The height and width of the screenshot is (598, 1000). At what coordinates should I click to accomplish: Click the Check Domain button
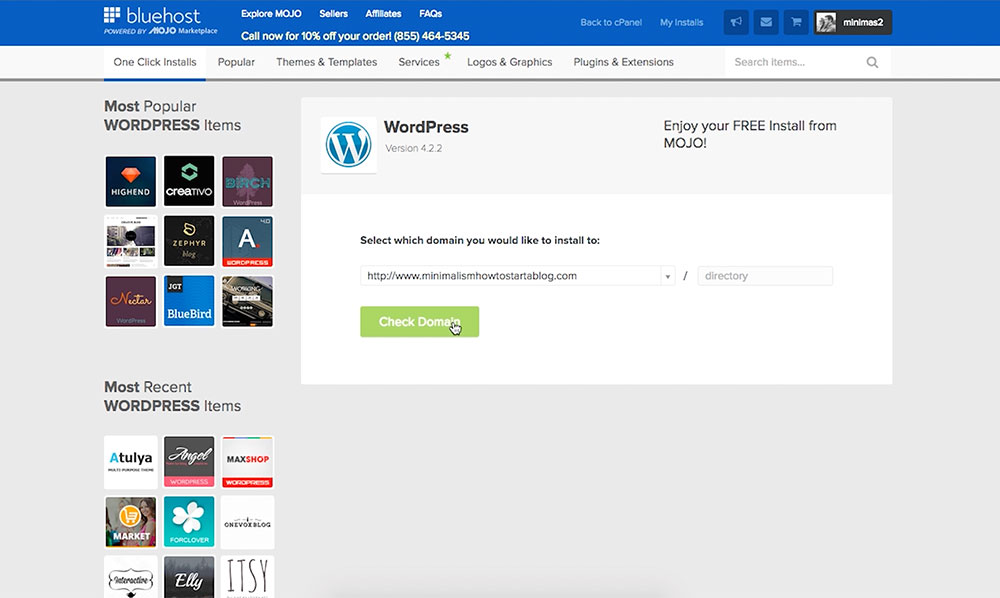click(x=420, y=322)
